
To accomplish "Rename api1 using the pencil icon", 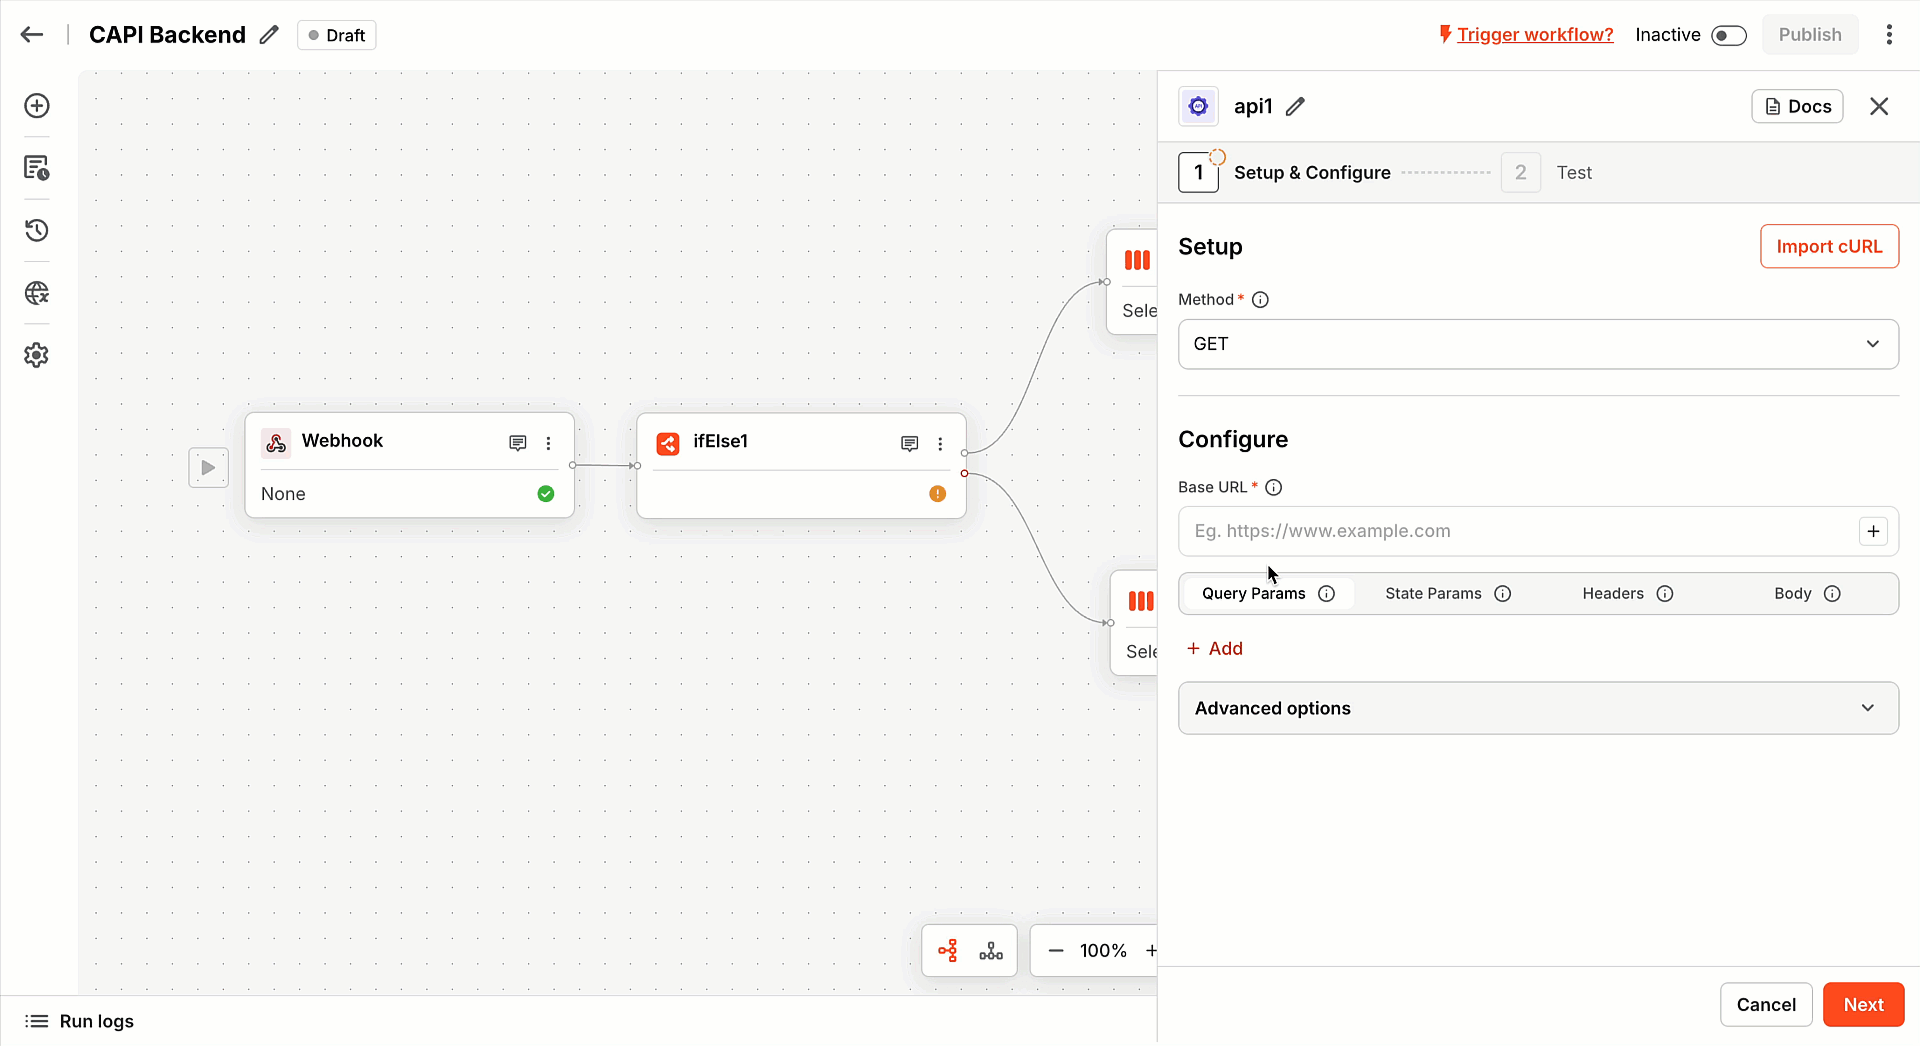I will (x=1295, y=107).
